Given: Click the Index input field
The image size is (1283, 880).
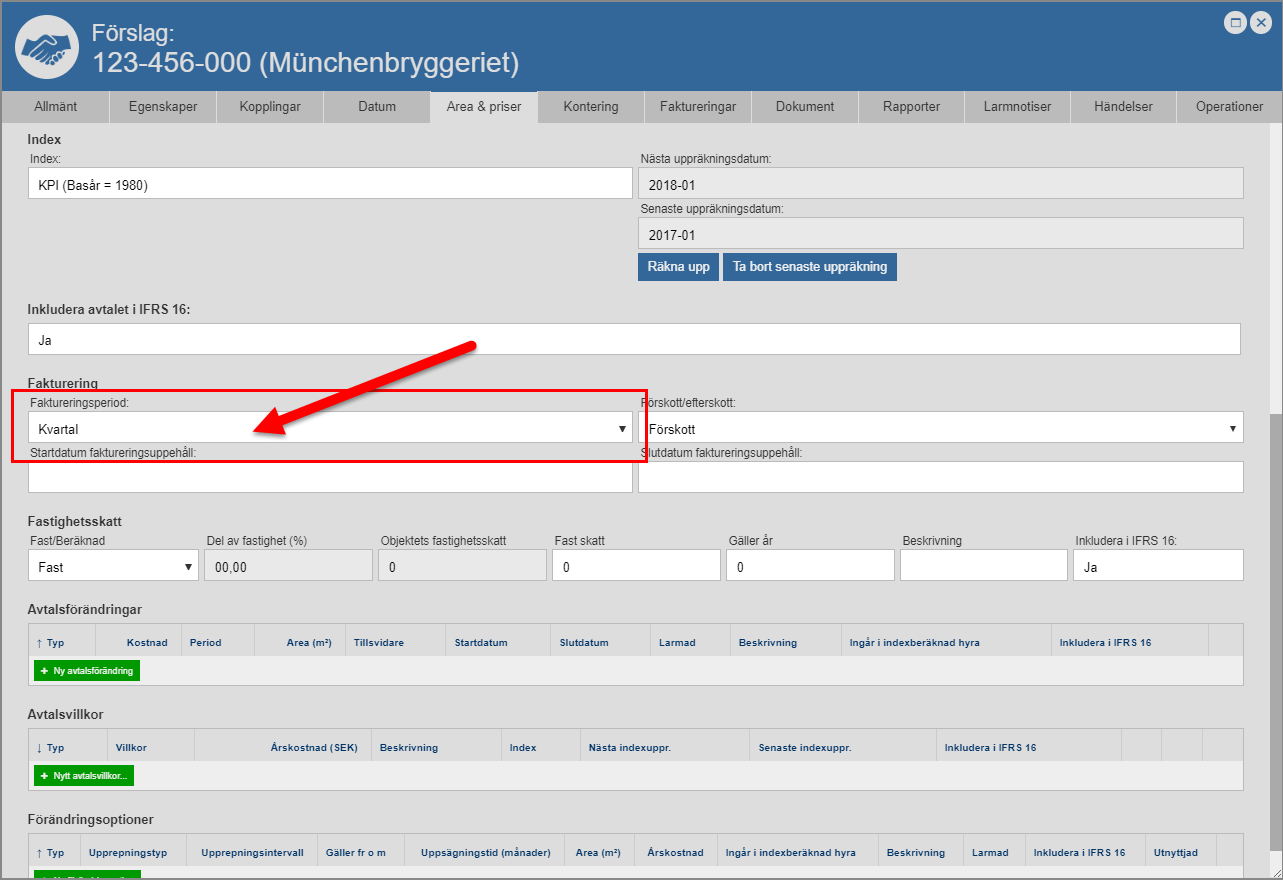Looking at the screenshot, I should click(x=330, y=184).
